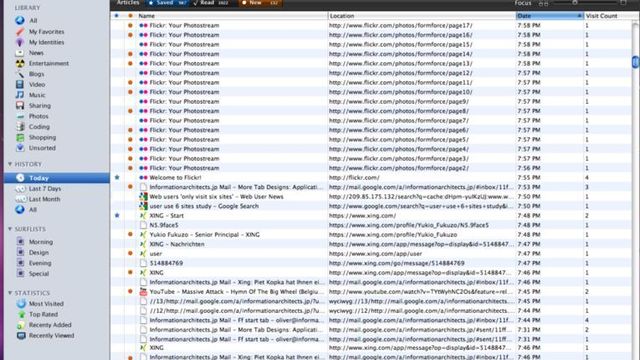Open the flickr.com/photos/formforce/page16/ link
The height and width of the screenshot is (360, 640).
coord(400,35)
